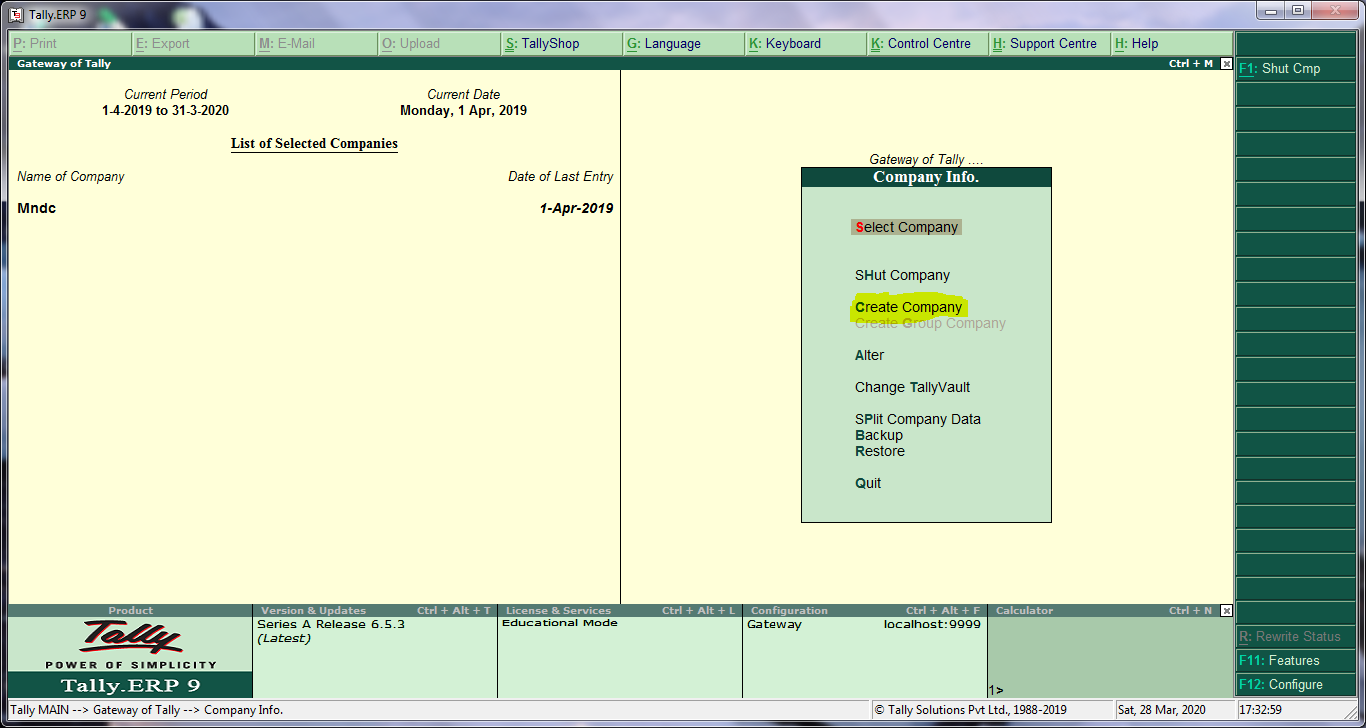Click the breadcrumb path in status bar
The height and width of the screenshot is (728, 1366).
146,710
